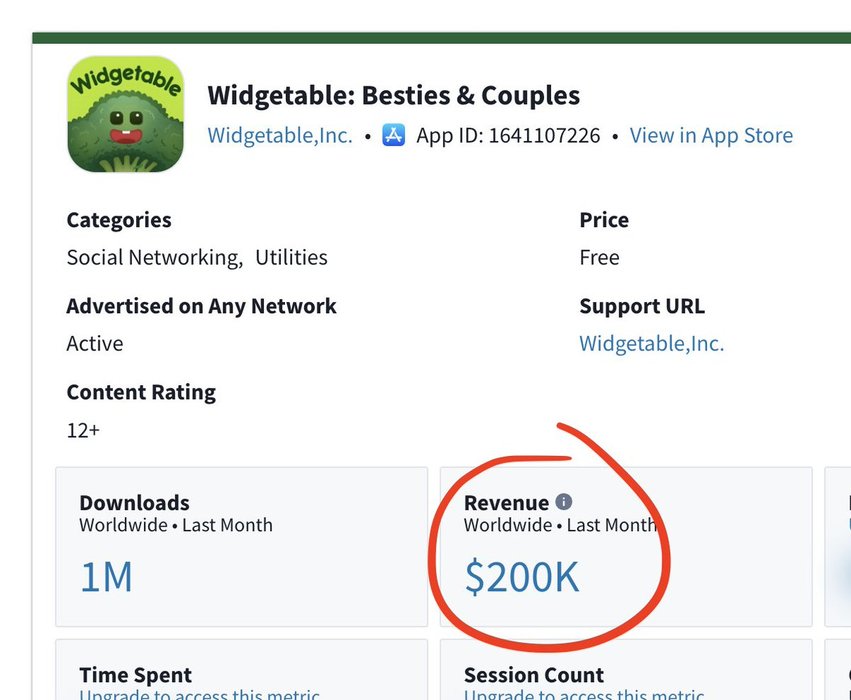Click the Time Spent card heading

(135, 676)
